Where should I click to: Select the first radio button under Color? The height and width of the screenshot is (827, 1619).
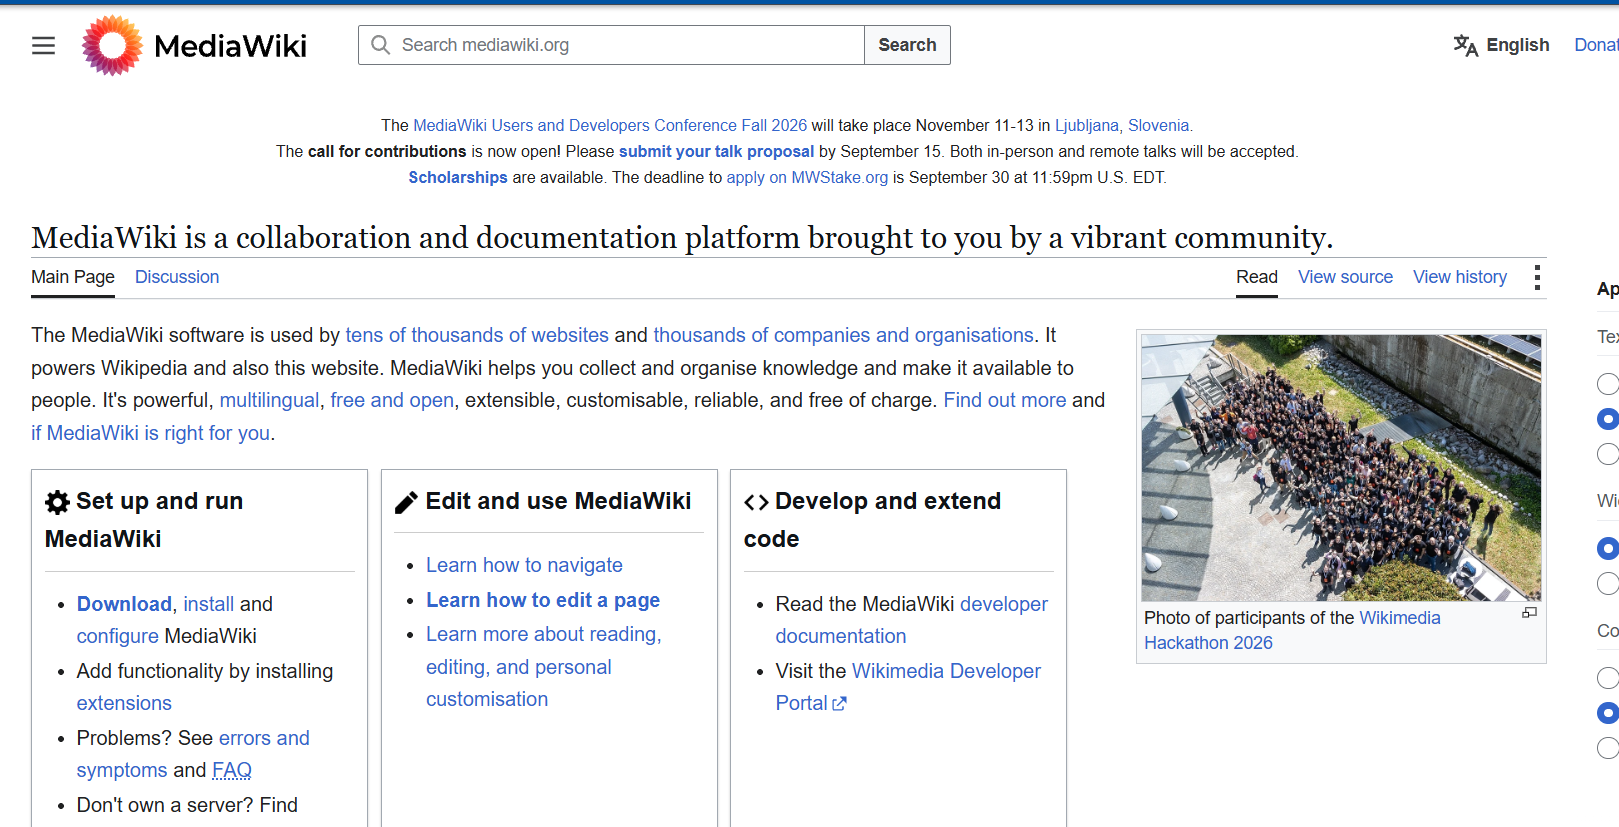click(x=1608, y=678)
